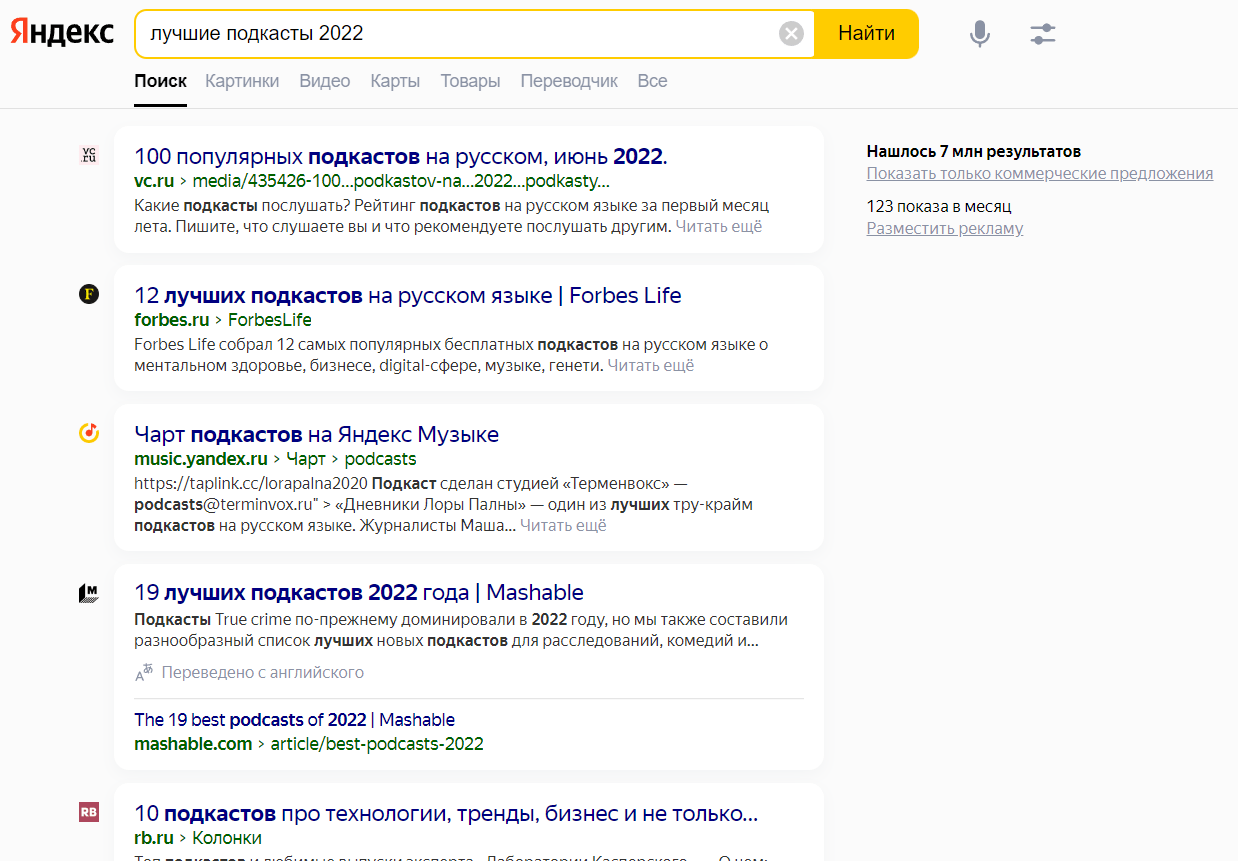Click the Разместить рекламу link

coord(945,229)
